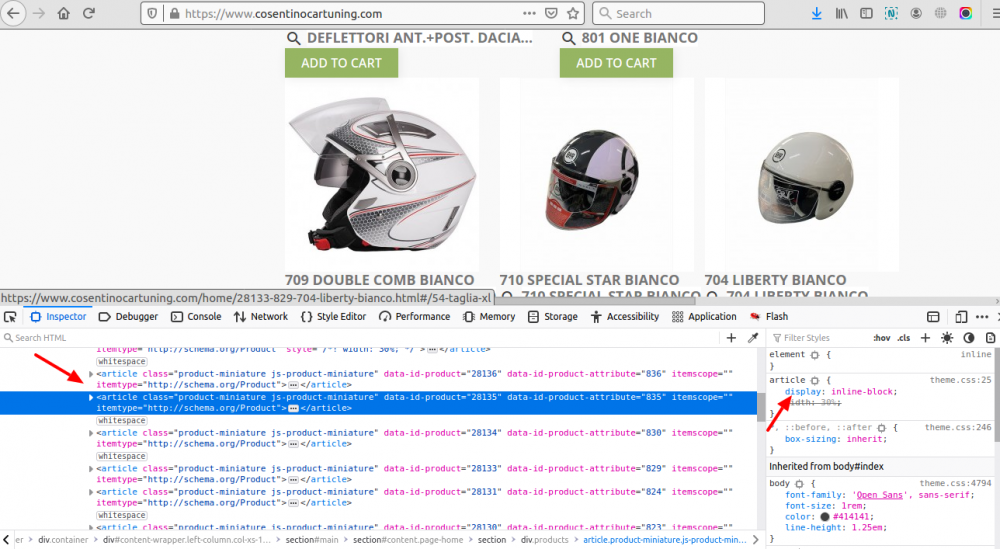Expand article node with data-id-product 28136
The width and height of the screenshot is (1000, 549).
(91, 374)
